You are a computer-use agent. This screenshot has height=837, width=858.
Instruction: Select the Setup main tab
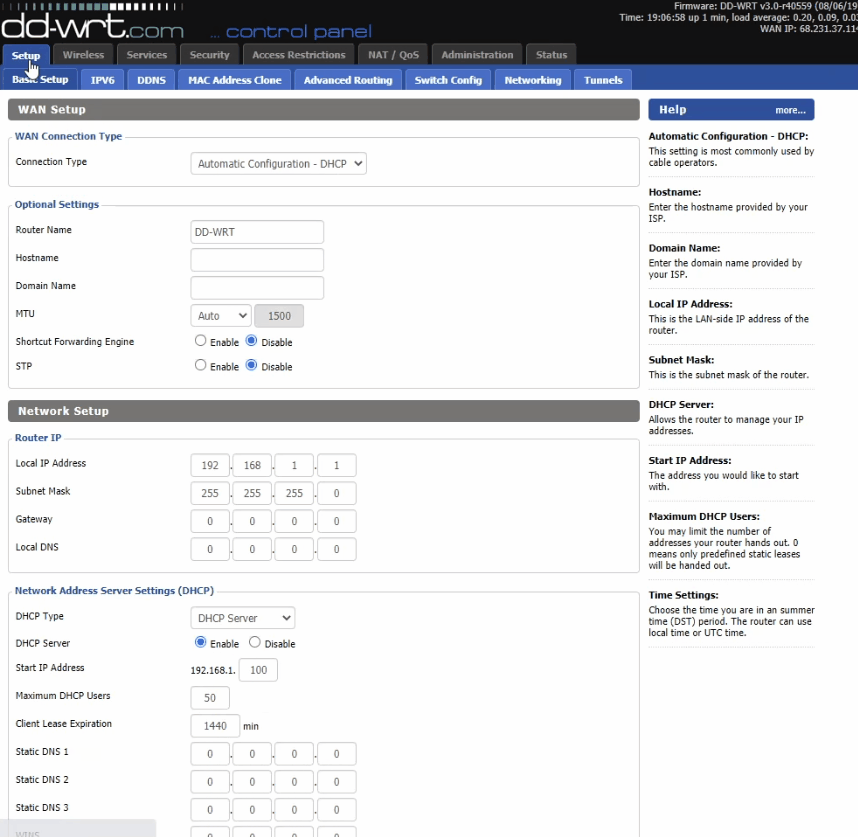pos(26,55)
